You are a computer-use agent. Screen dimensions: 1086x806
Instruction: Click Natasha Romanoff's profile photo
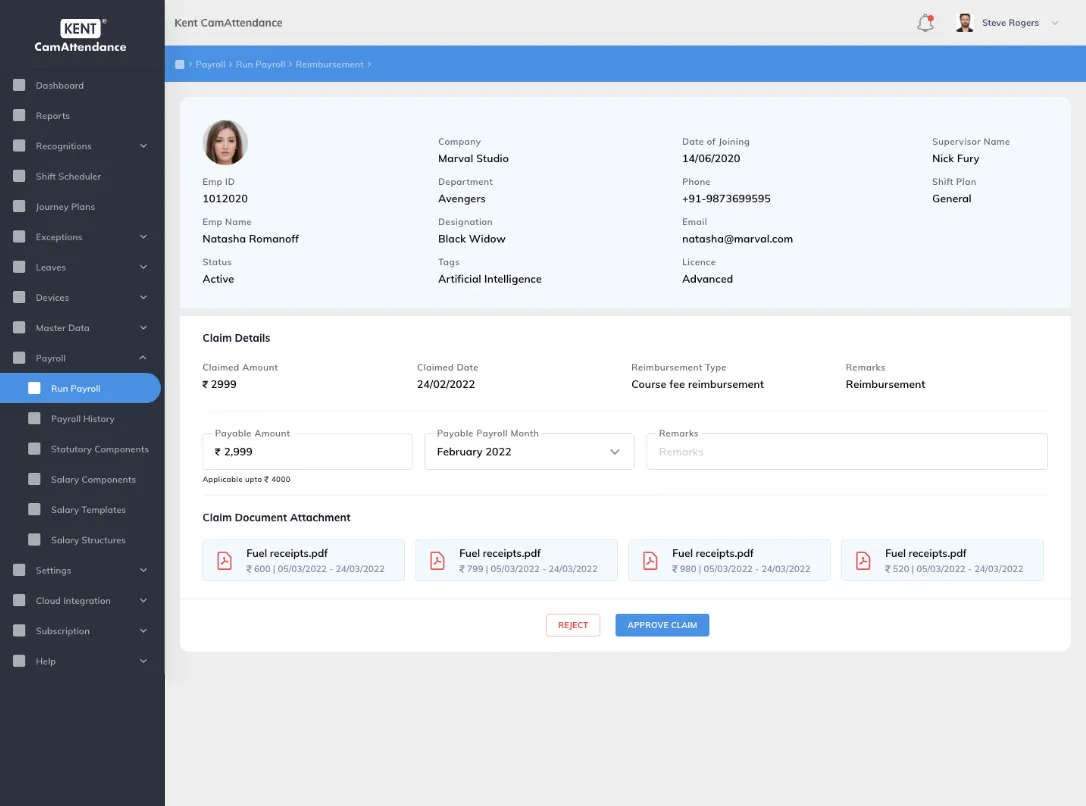(x=225, y=143)
